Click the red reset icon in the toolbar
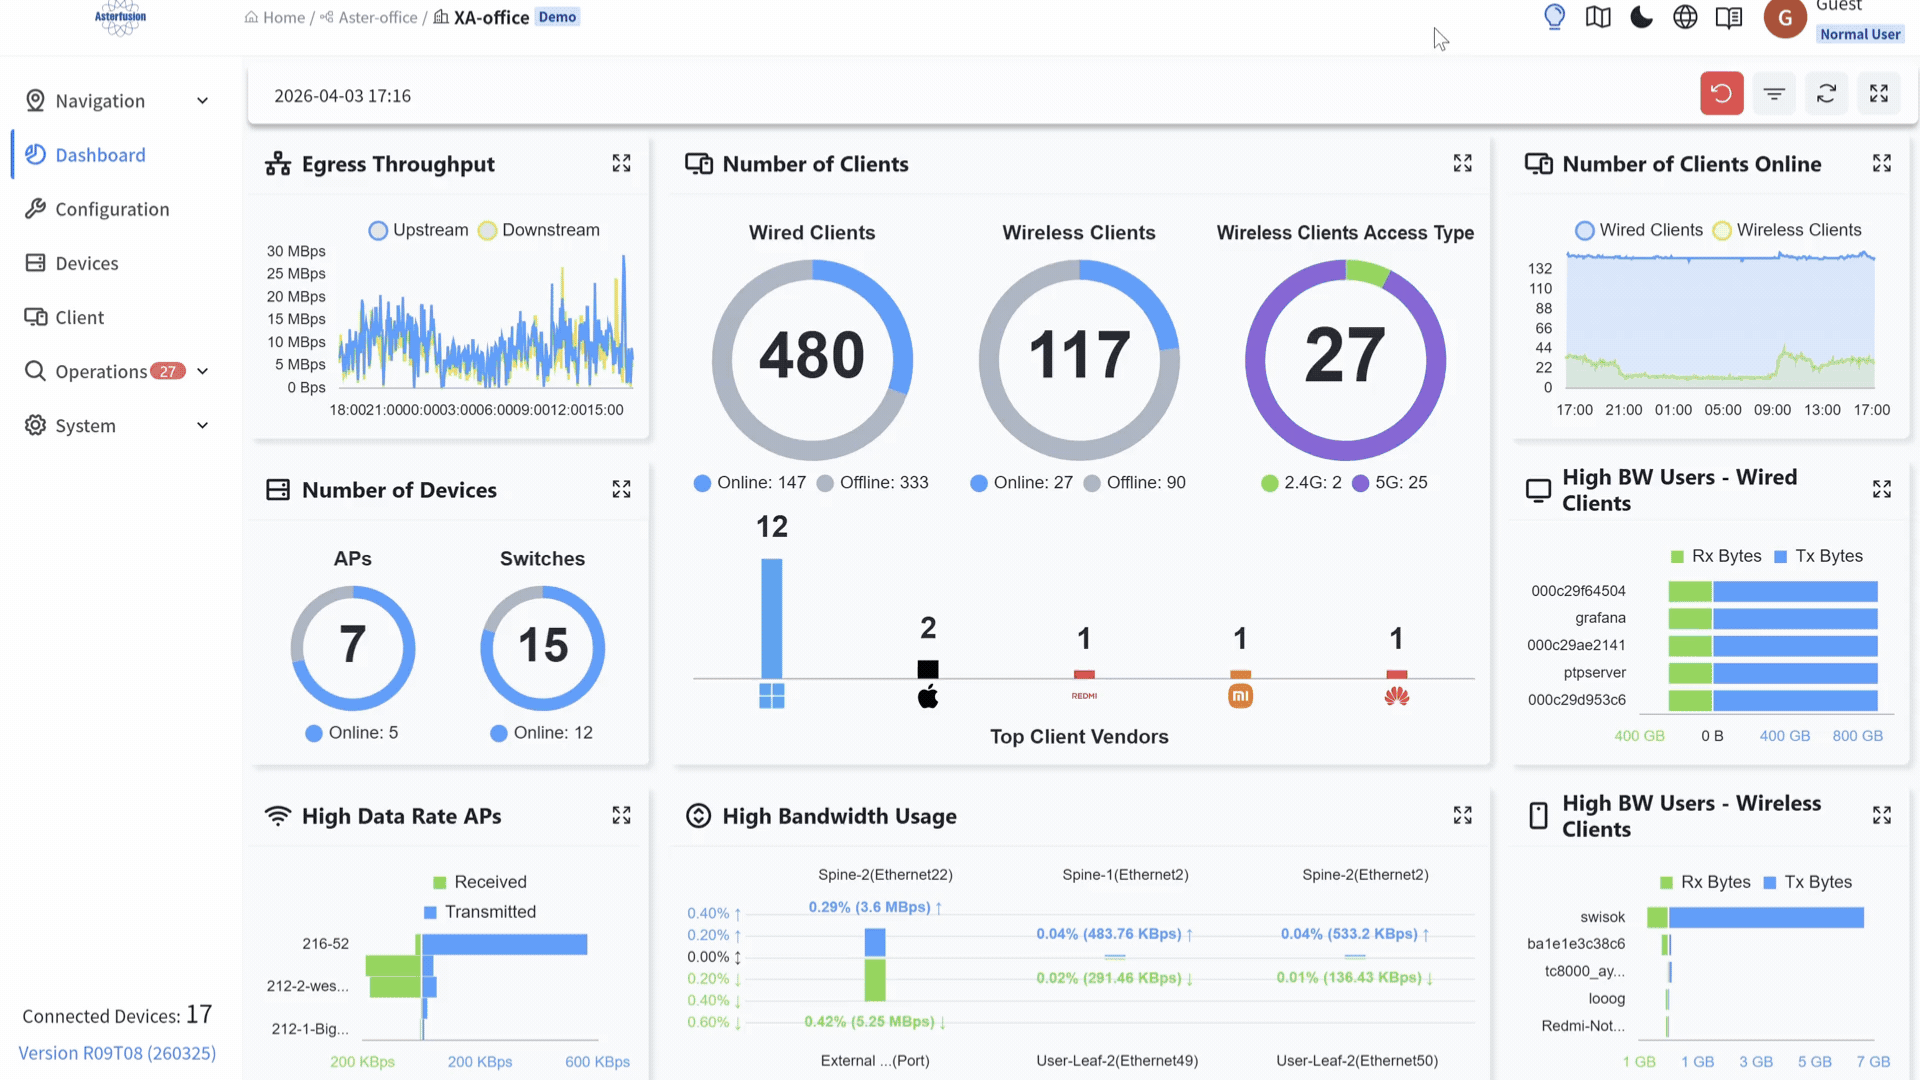This screenshot has width=1920, height=1080. [1721, 93]
